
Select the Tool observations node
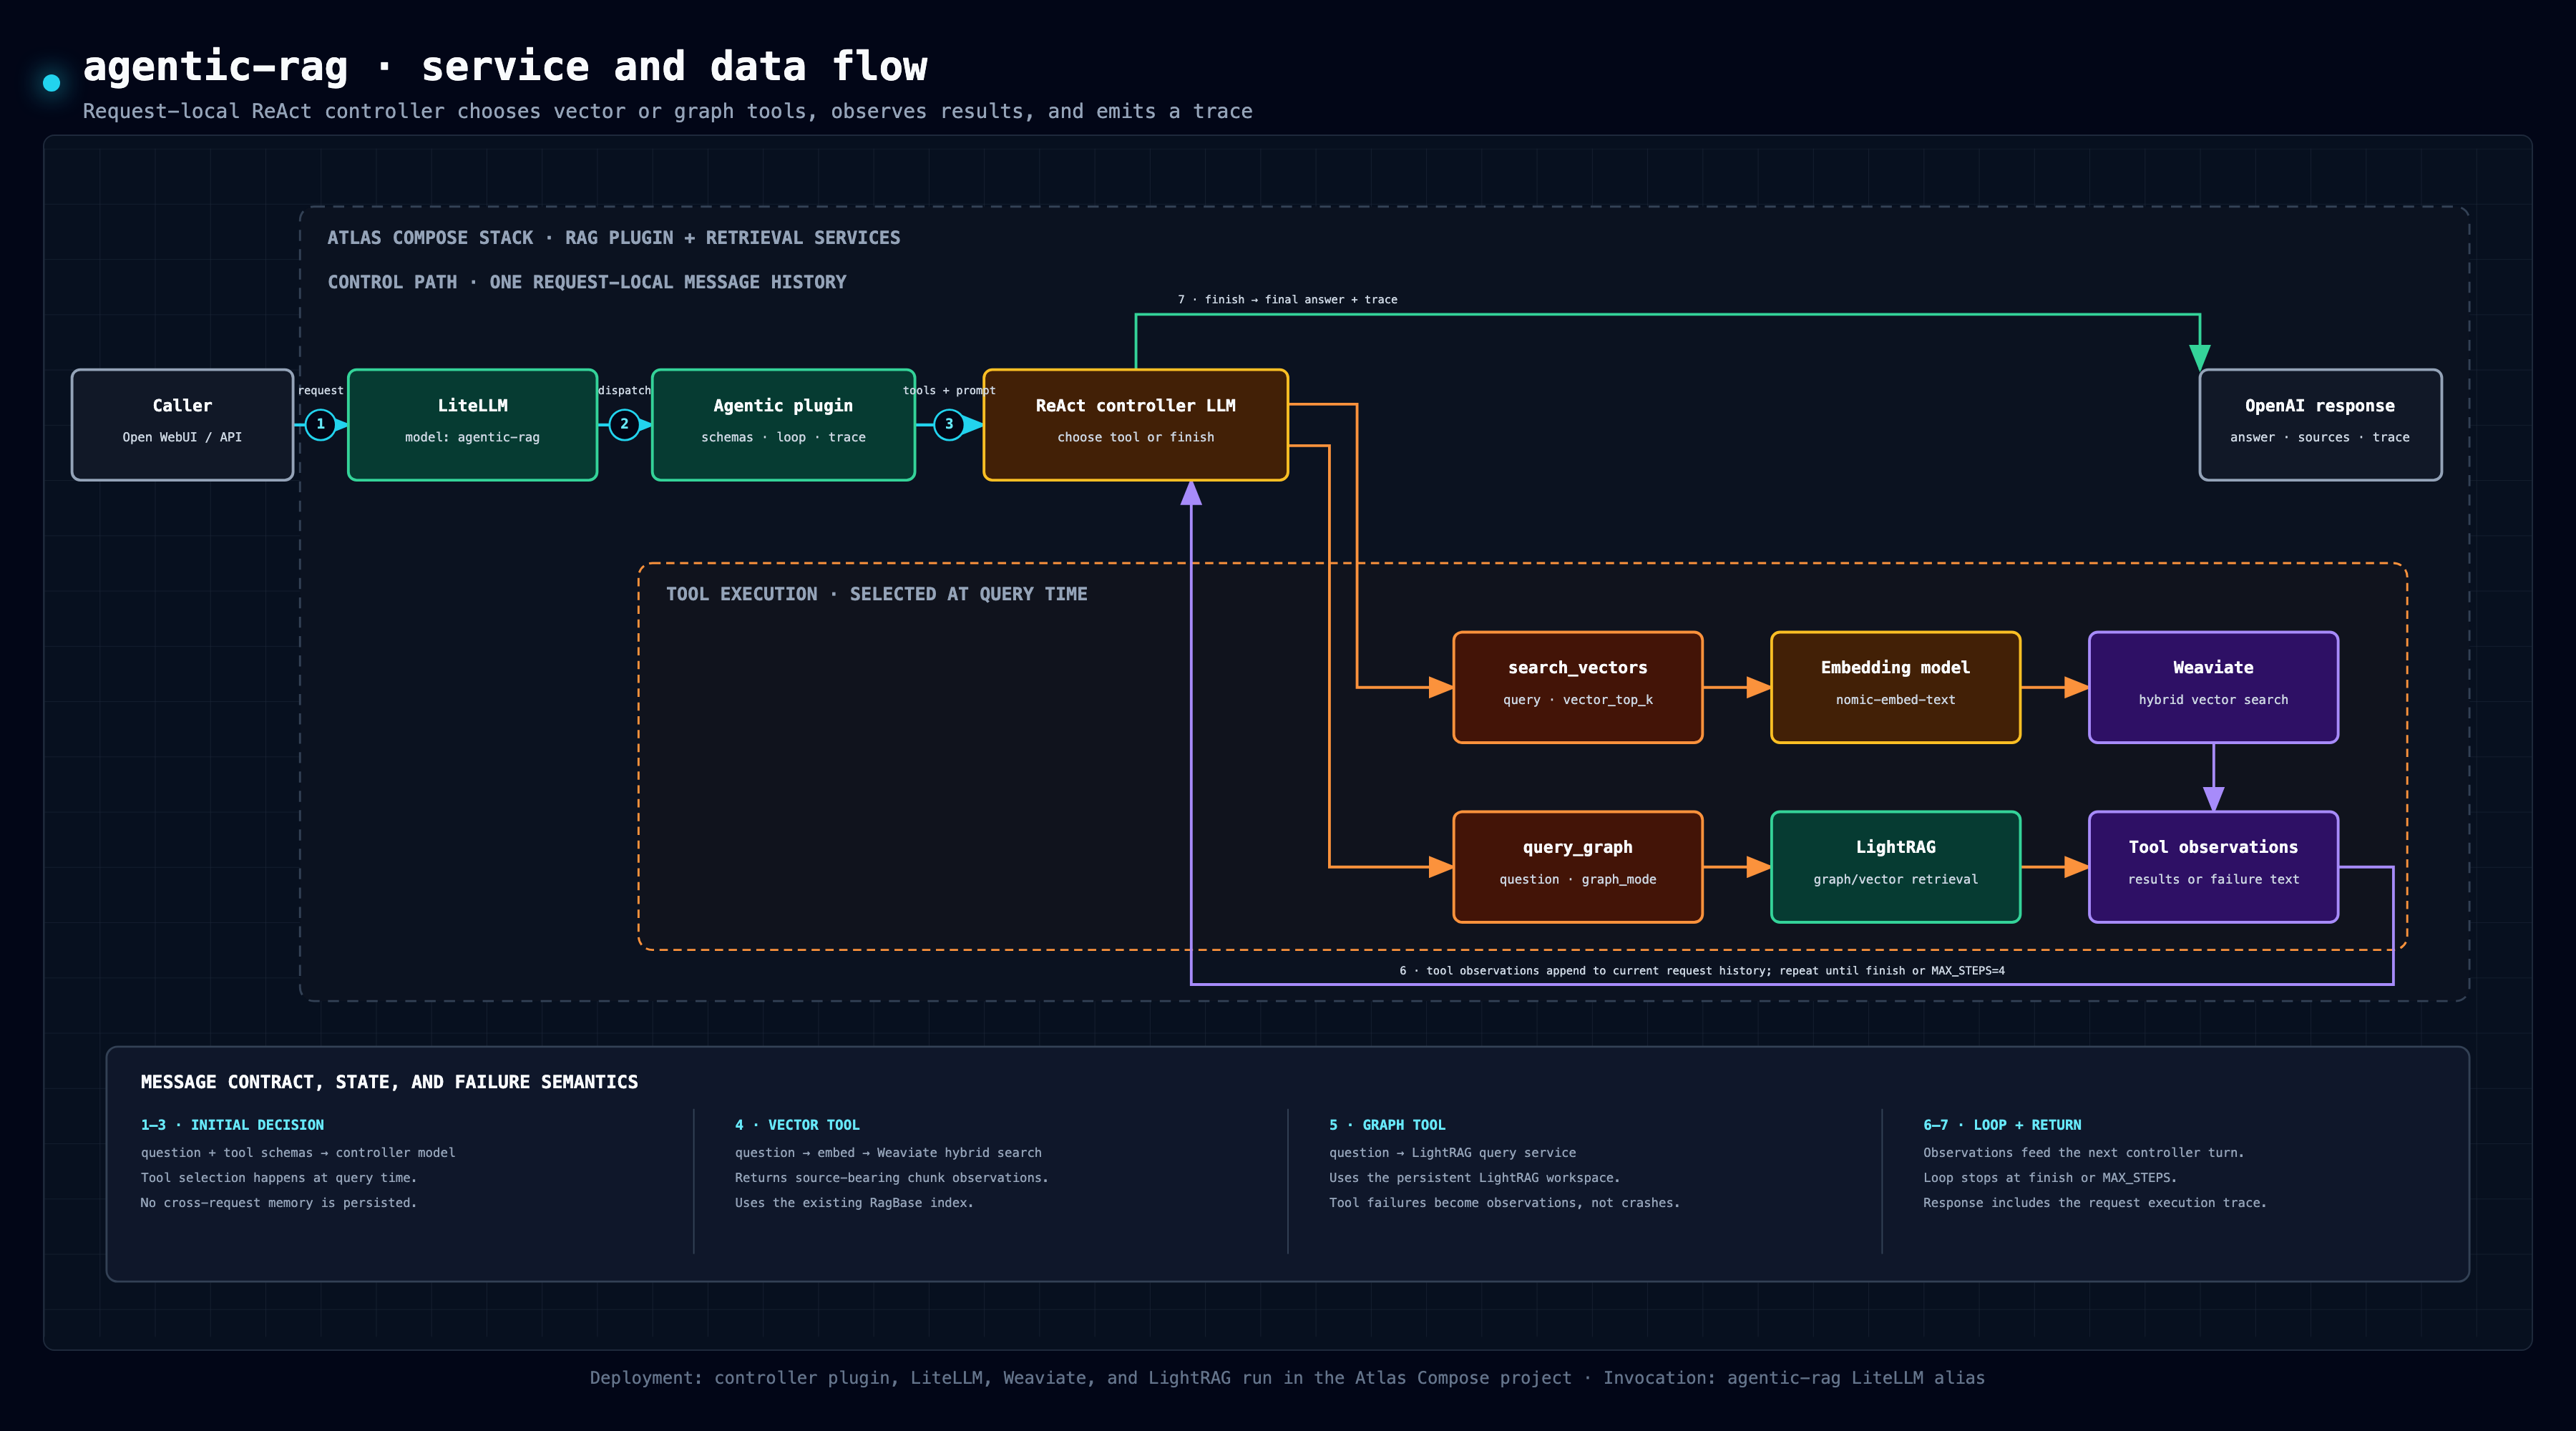click(2213, 867)
